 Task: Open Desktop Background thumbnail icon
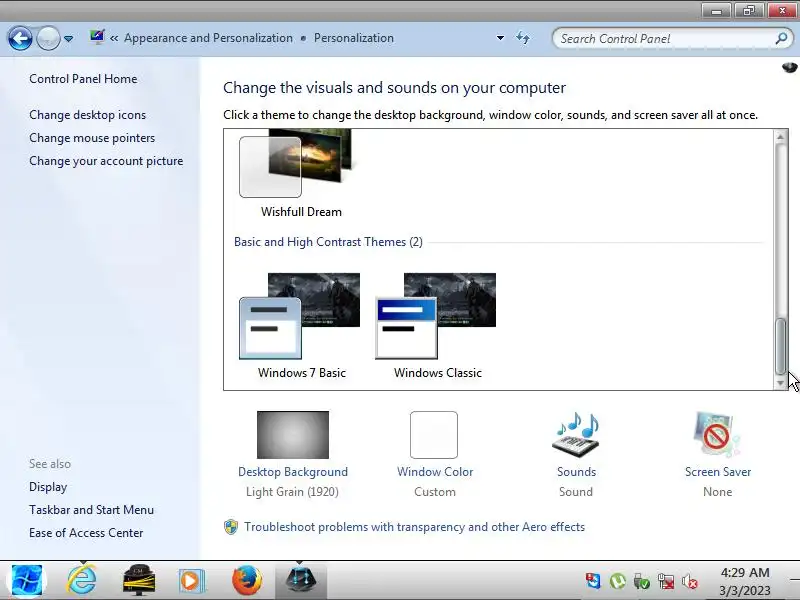point(293,435)
